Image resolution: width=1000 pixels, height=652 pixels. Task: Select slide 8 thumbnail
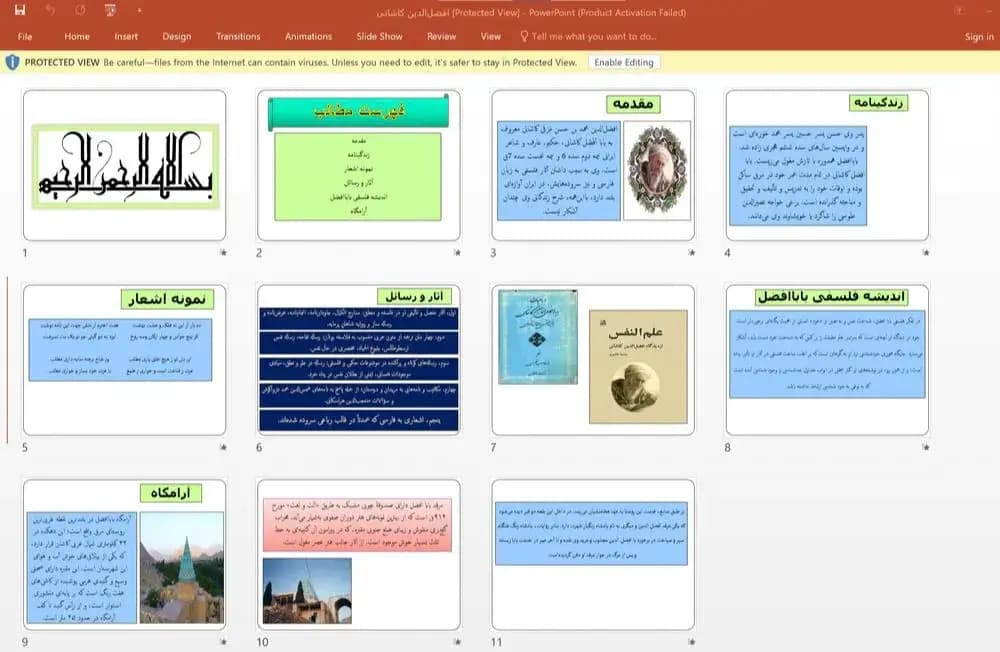tap(827, 360)
